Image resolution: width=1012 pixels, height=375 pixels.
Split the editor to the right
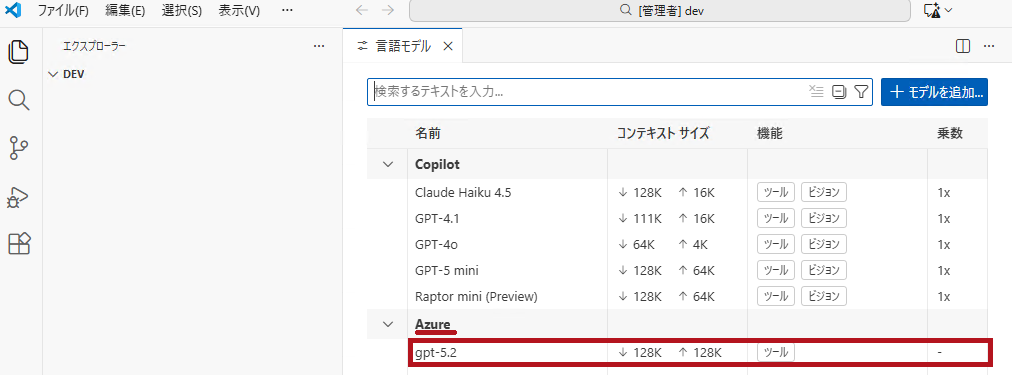[963, 46]
